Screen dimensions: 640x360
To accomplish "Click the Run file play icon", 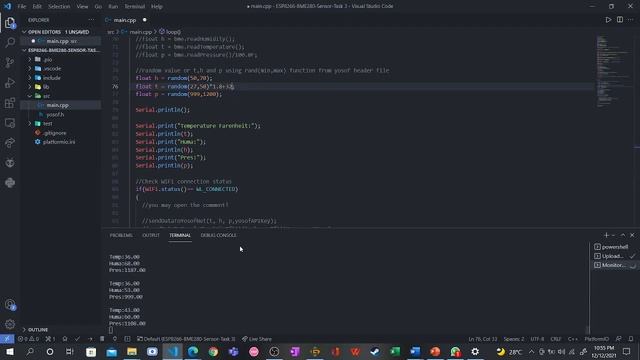I will (608, 20).
